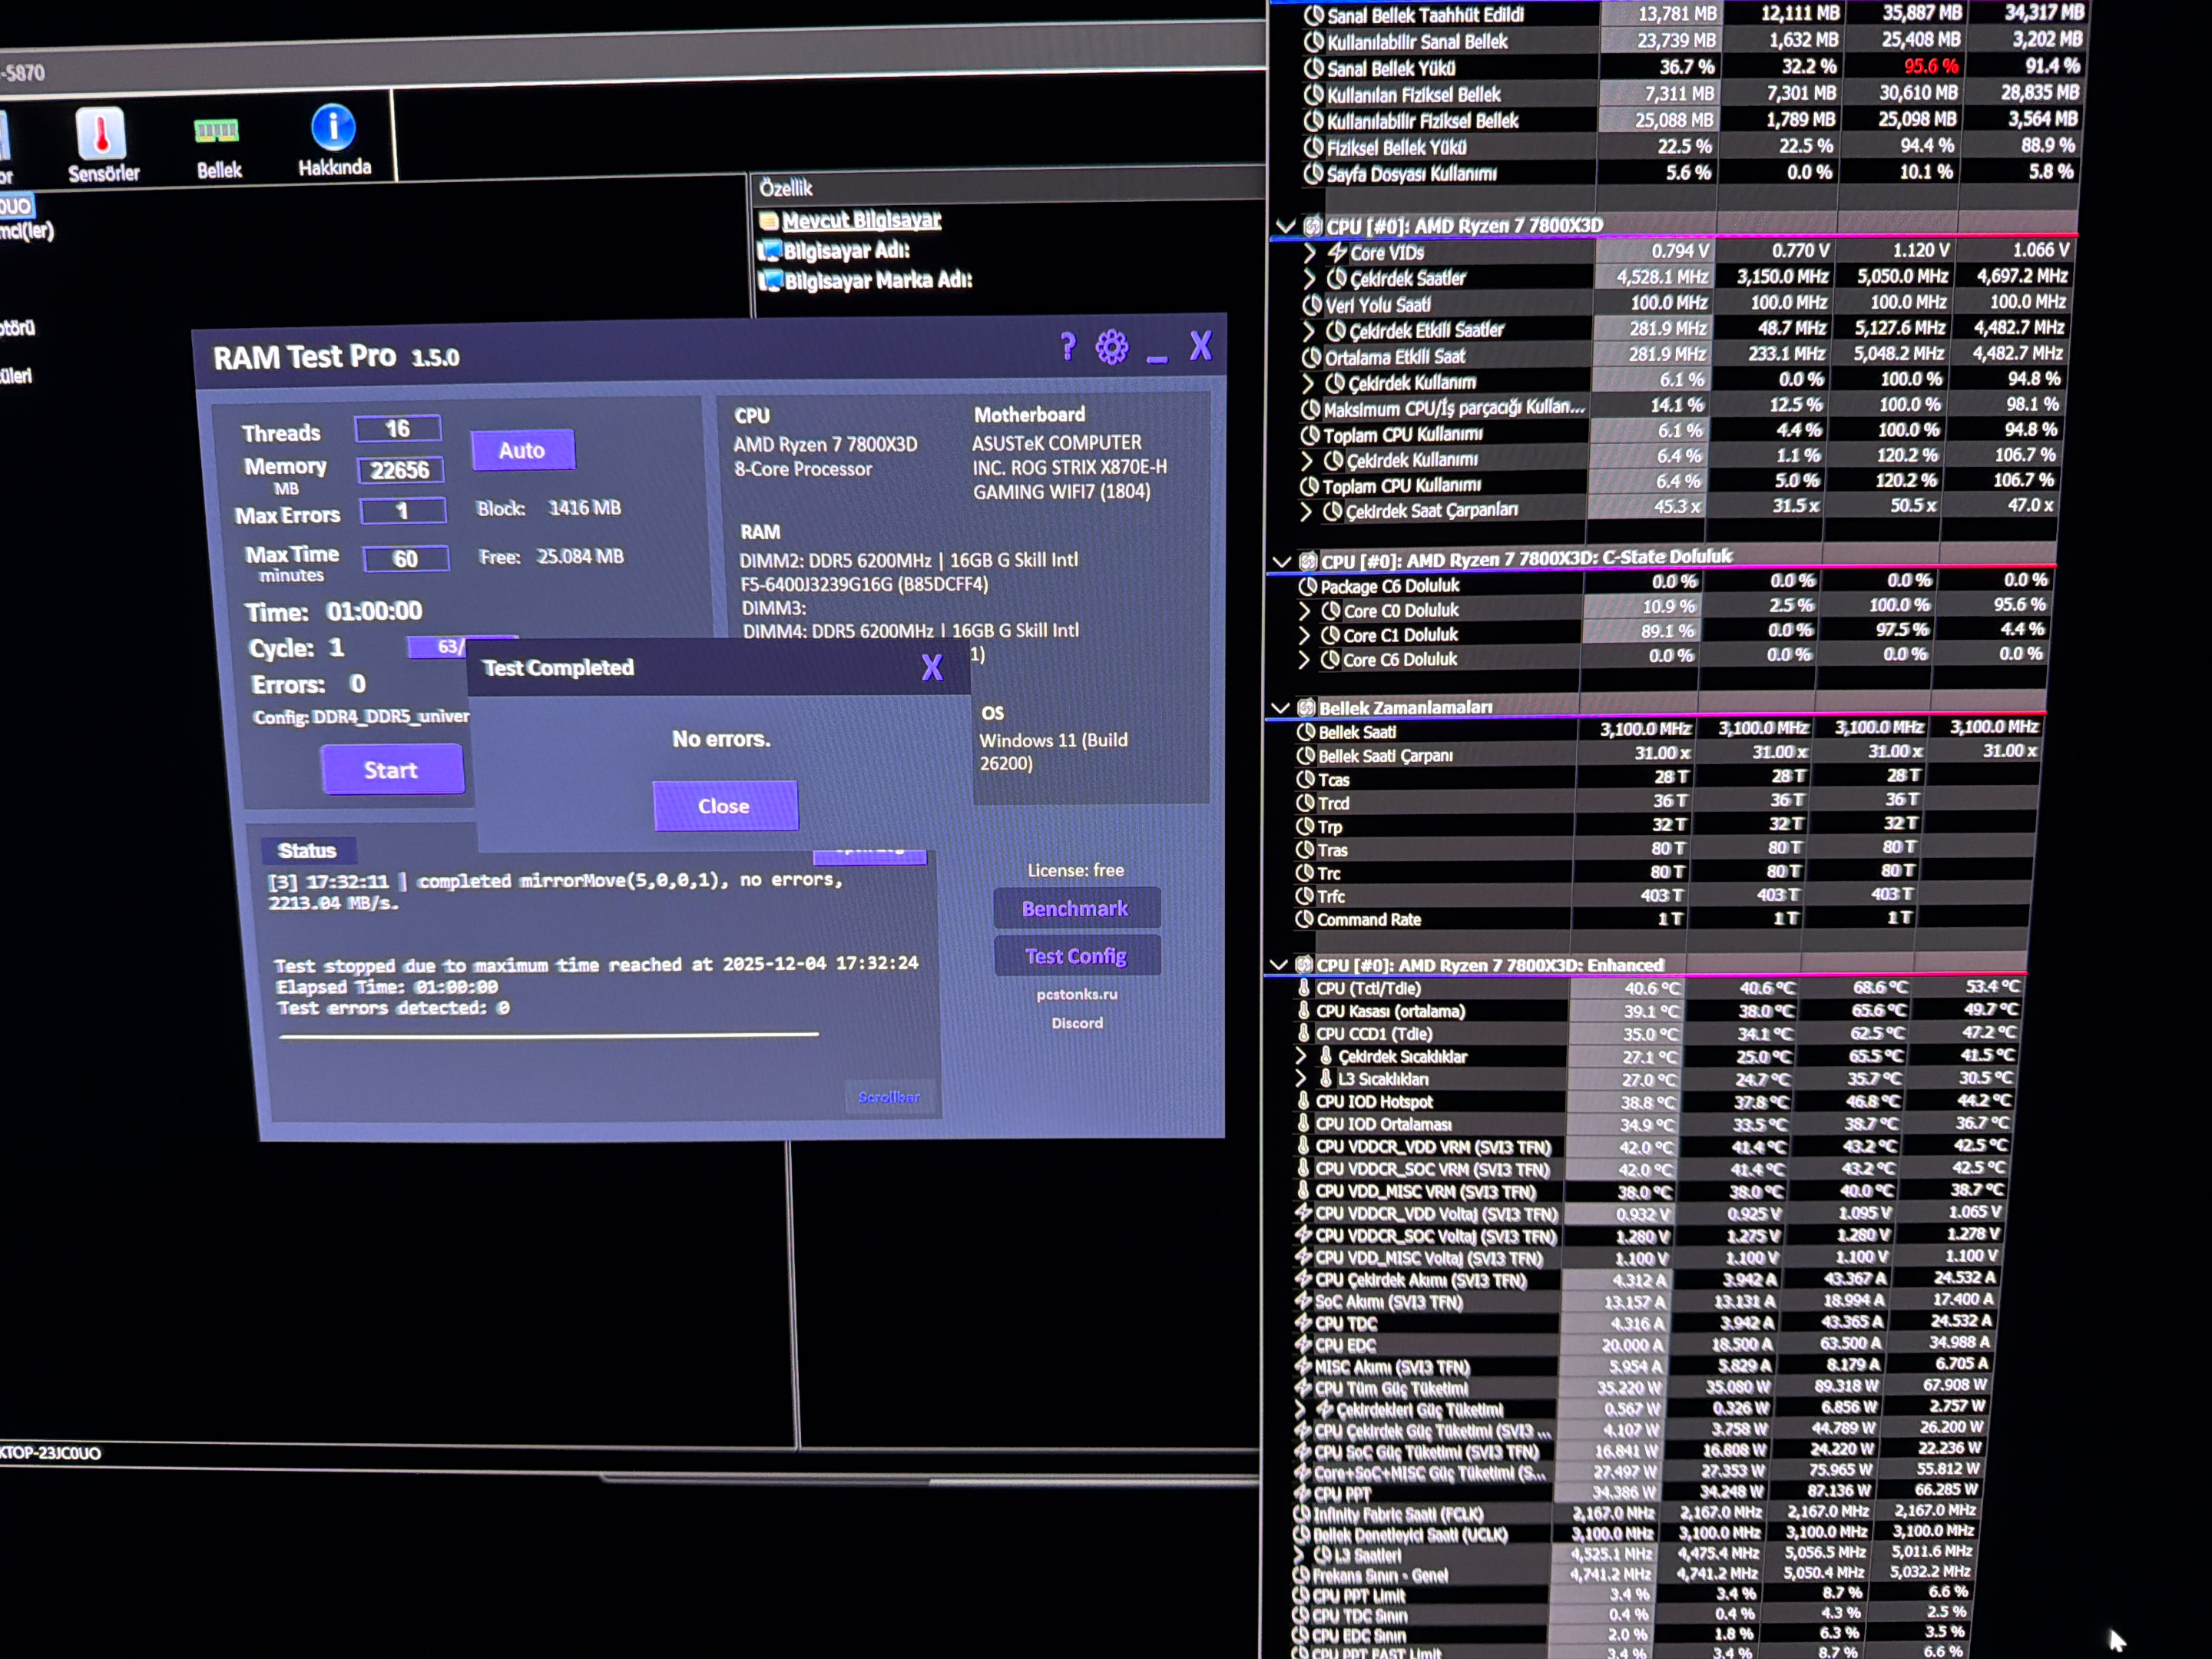Screen dimensions: 2212x1659
Task: Open the Hakkında info icon in HWiNFO
Action: coord(333,127)
